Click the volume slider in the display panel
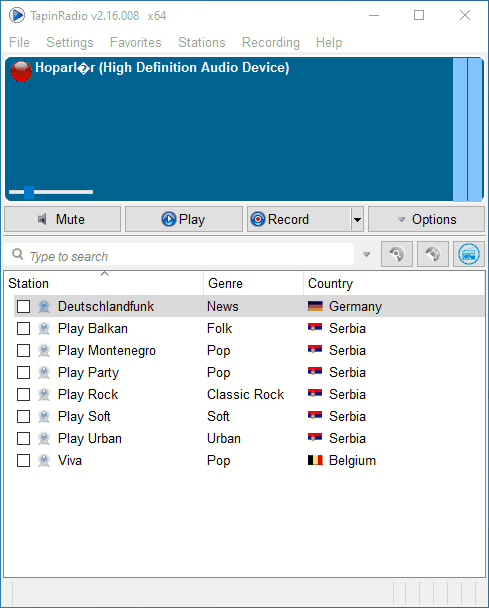 (x=51, y=192)
